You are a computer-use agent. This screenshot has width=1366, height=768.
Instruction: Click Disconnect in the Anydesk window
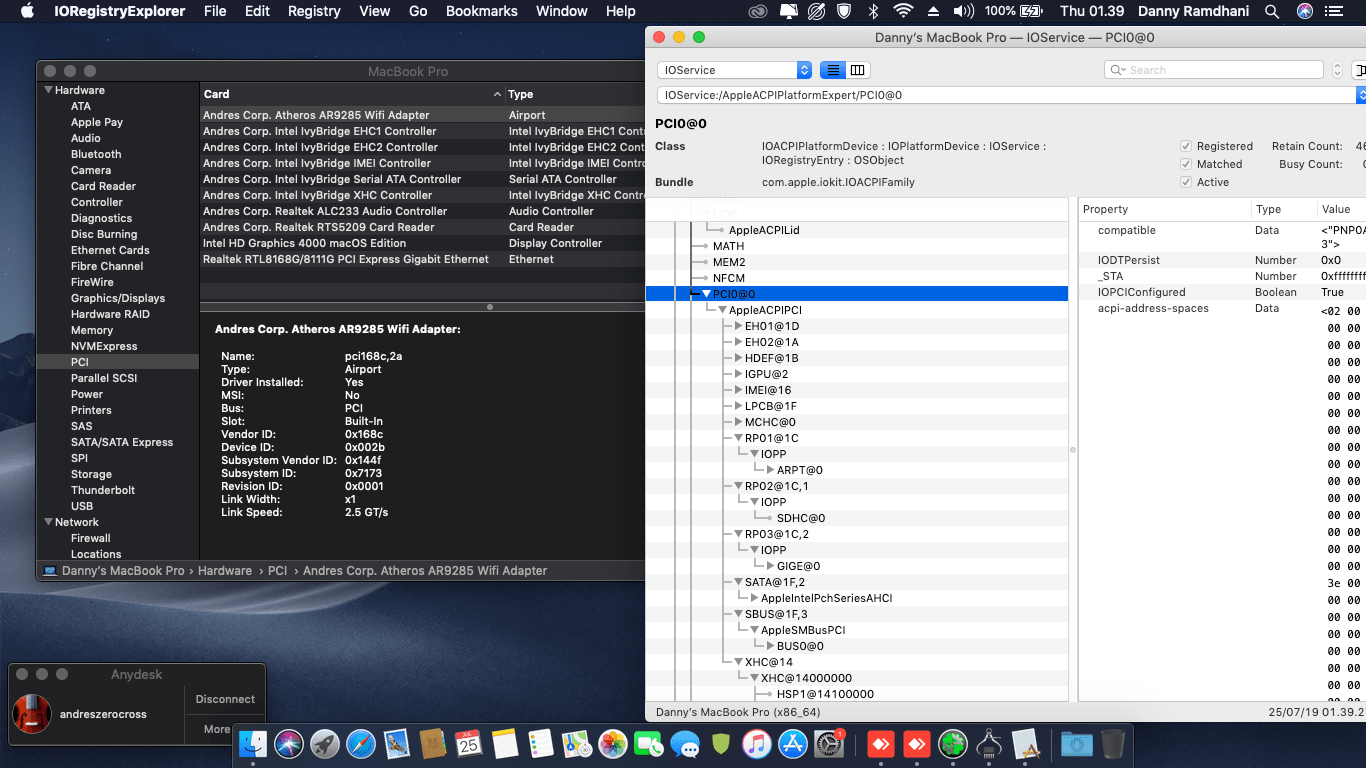[225, 699]
